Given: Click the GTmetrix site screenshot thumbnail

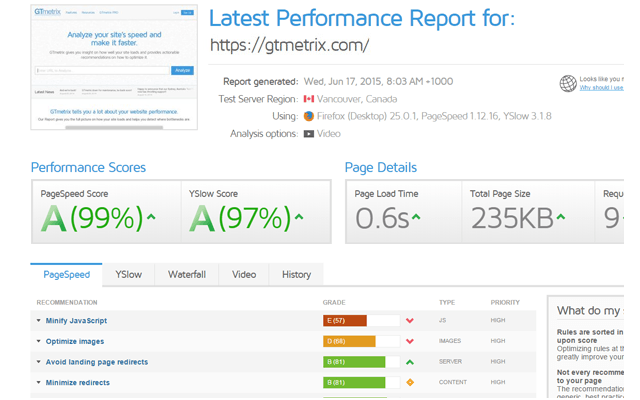Looking at the screenshot, I should click(114, 67).
